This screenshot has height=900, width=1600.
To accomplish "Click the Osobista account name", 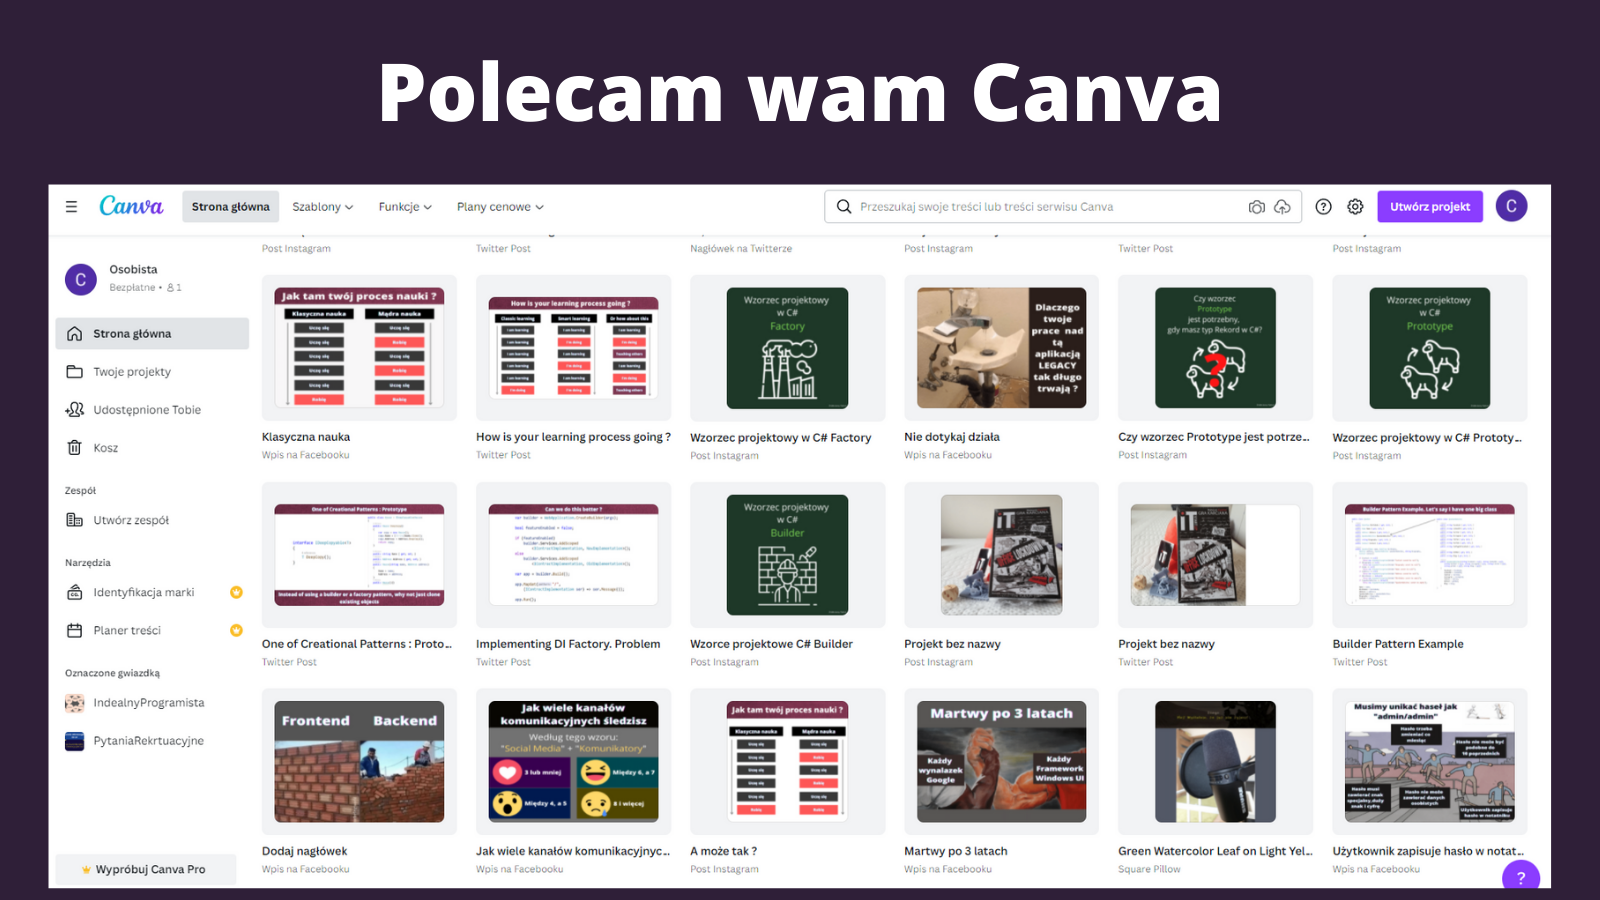I will click(x=133, y=270).
